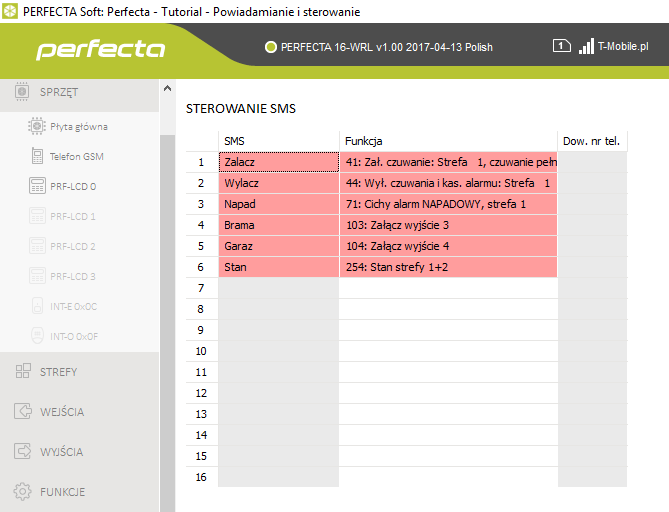Click the T-Mobile.pl operator label
The height and width of the screenshot is (512, 669).
tap(623, 46)
